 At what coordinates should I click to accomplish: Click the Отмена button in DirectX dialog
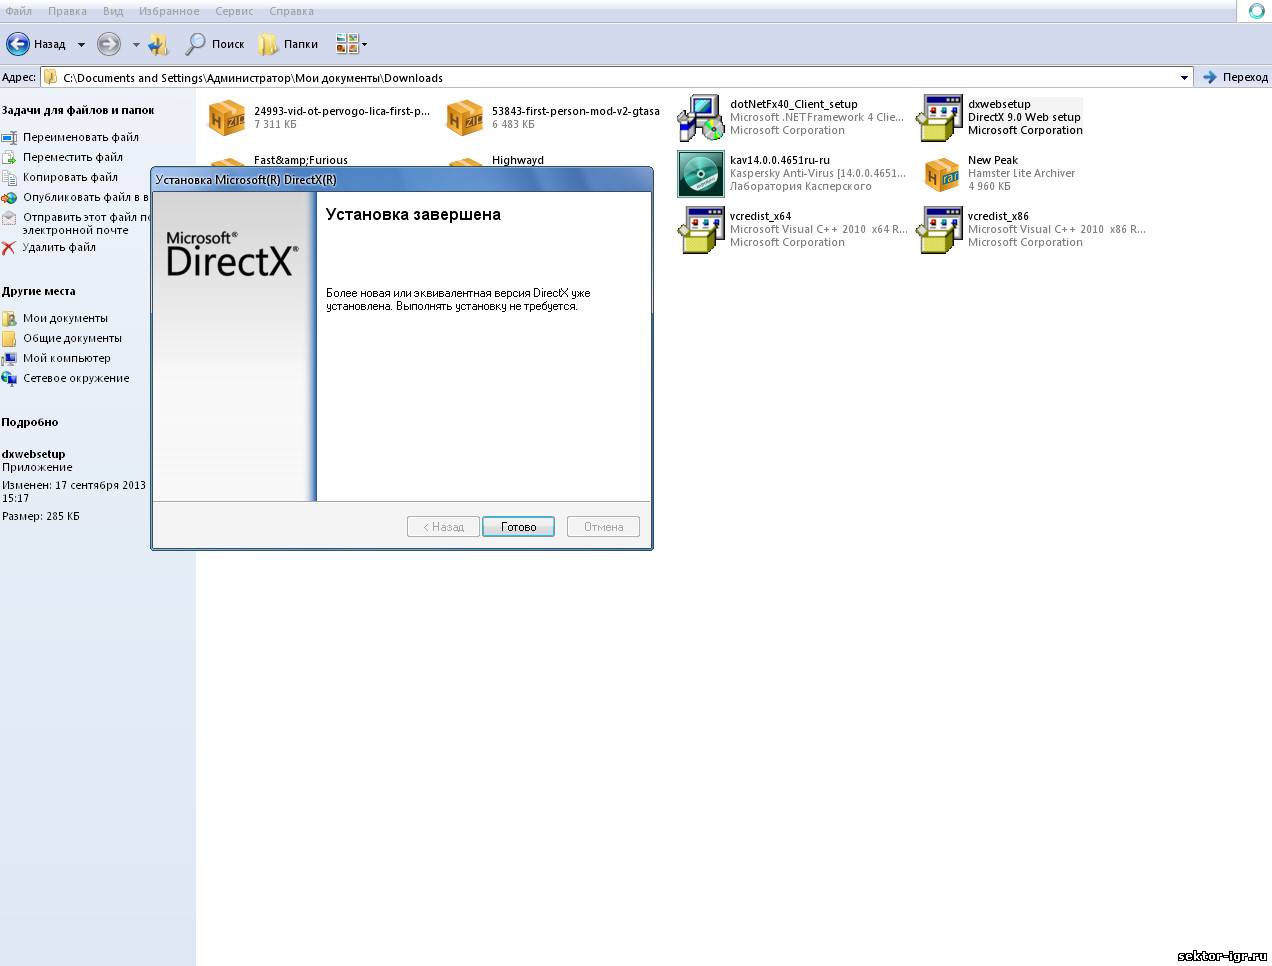[x=603, y=527]
